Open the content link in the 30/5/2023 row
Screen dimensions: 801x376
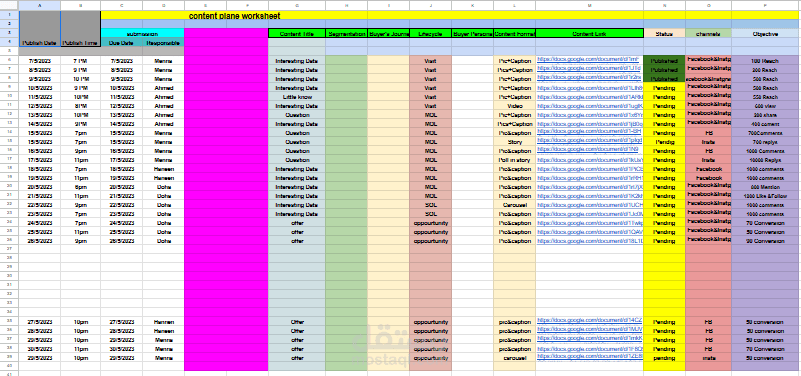pos(590,348)
